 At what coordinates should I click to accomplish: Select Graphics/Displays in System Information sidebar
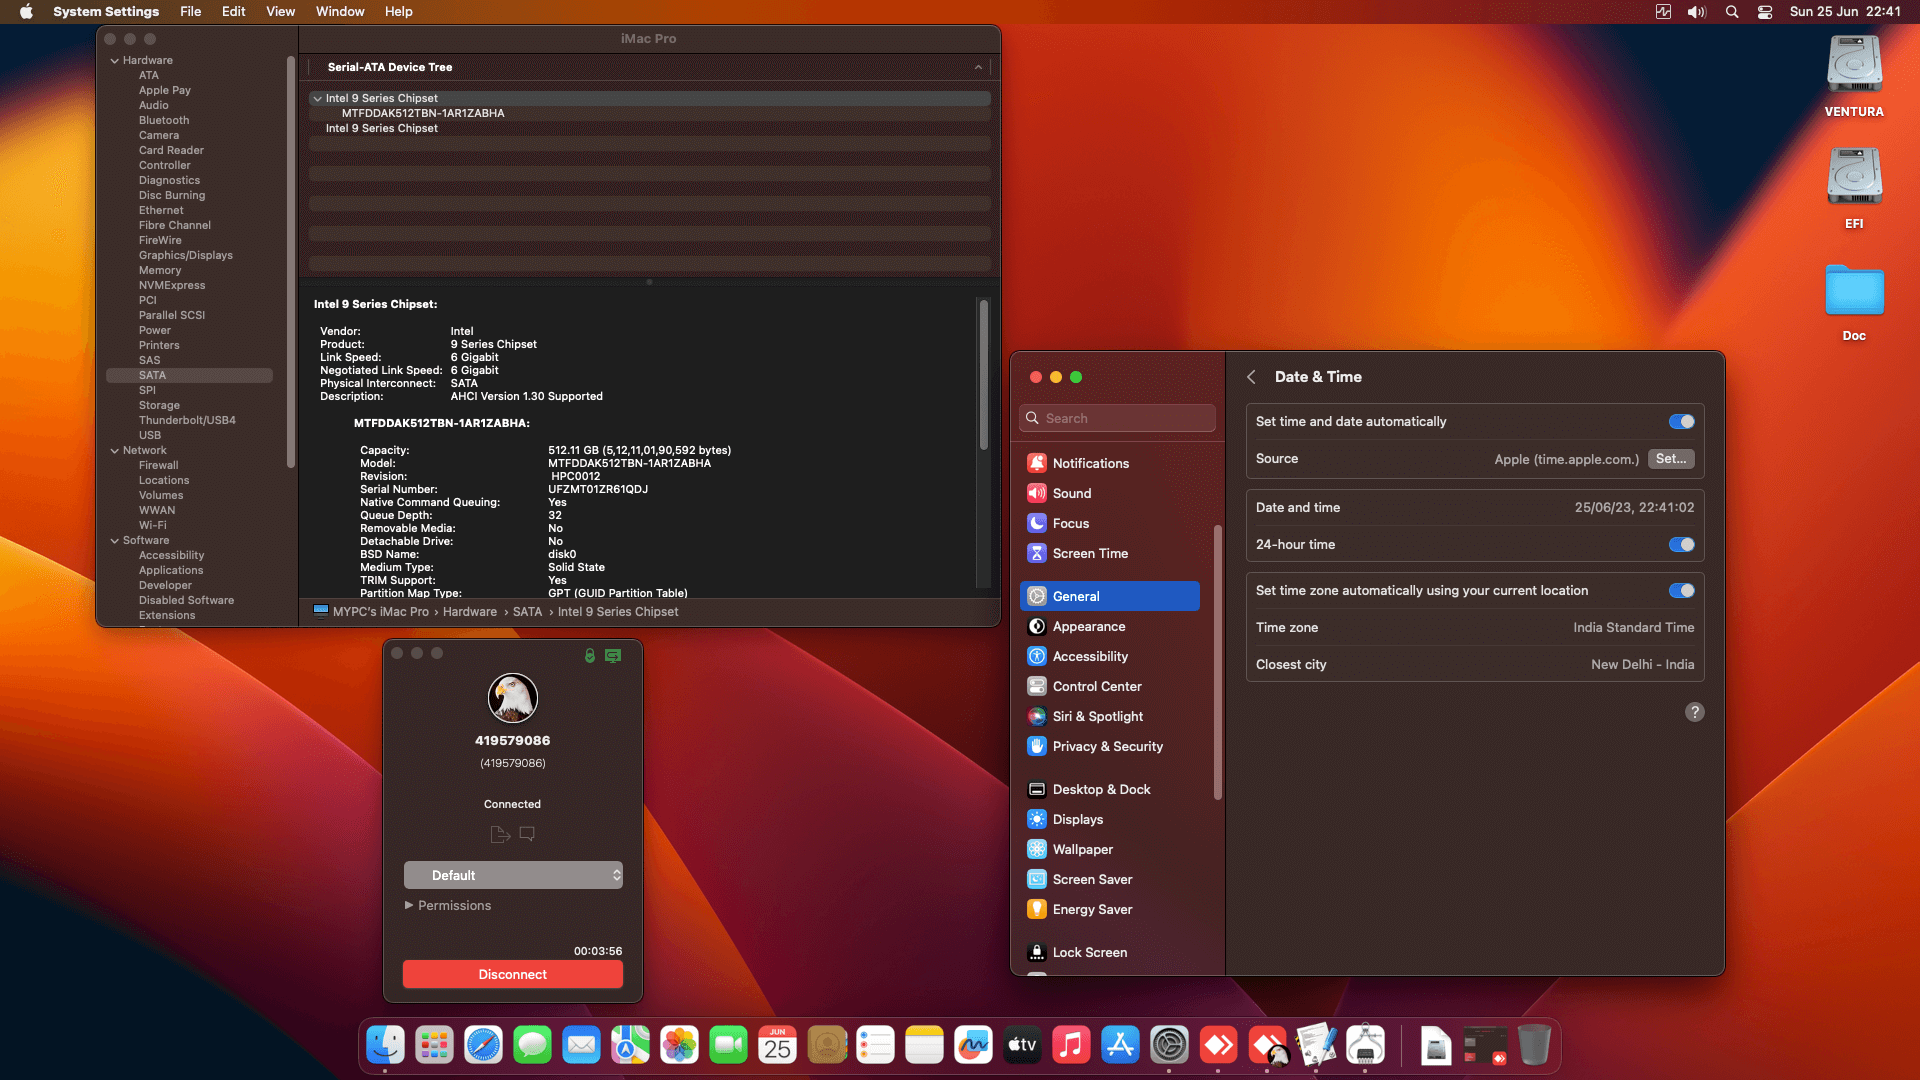[186, 256]
